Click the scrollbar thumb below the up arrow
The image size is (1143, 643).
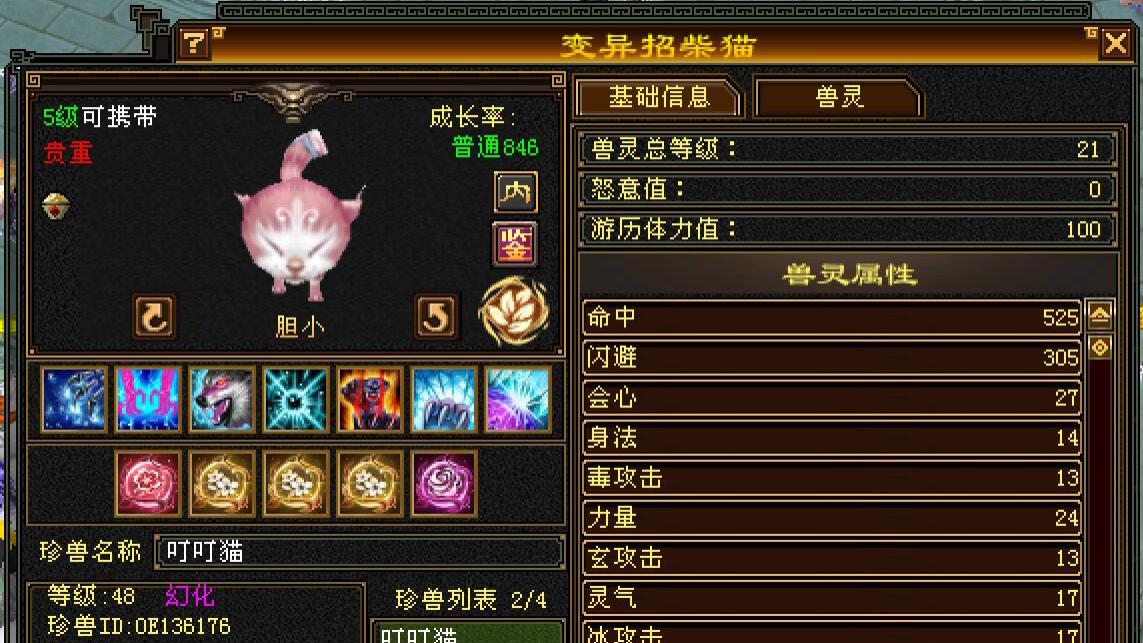[1100, 348]
